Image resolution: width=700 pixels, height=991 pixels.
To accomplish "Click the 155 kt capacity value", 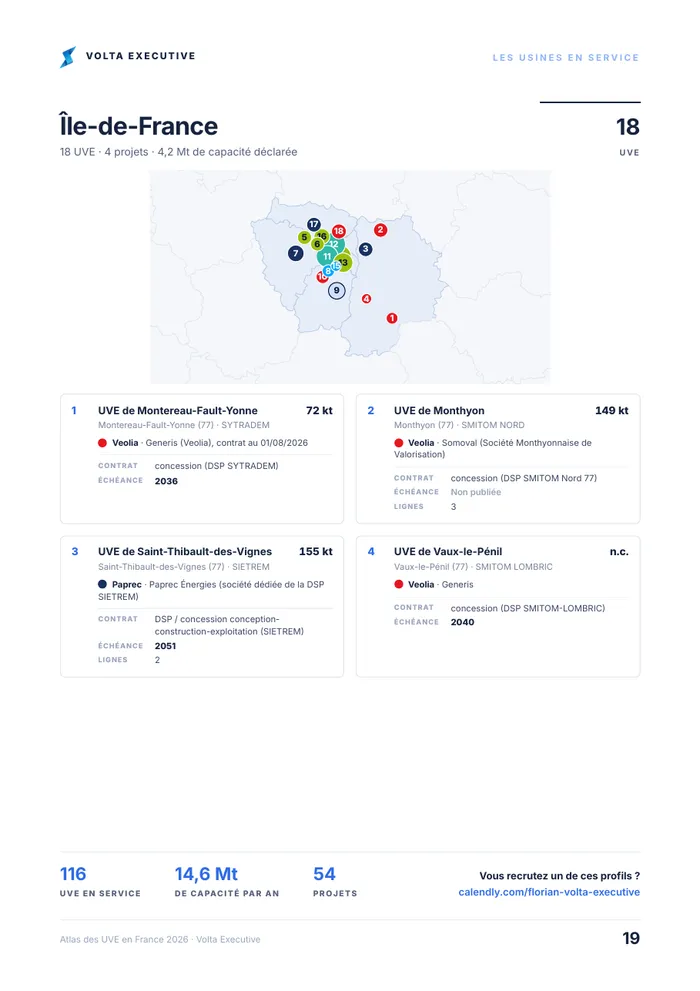I will tap(316, 552).
